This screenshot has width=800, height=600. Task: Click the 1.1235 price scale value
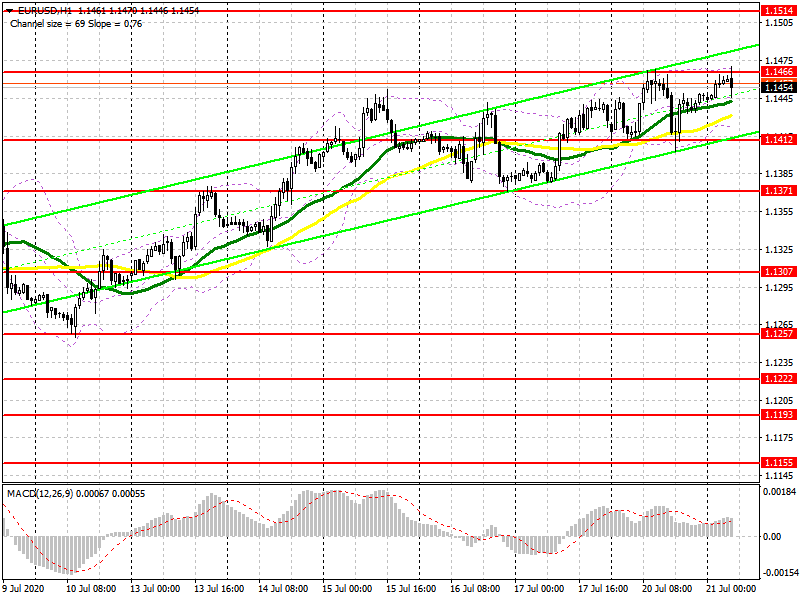click(780, 363)
